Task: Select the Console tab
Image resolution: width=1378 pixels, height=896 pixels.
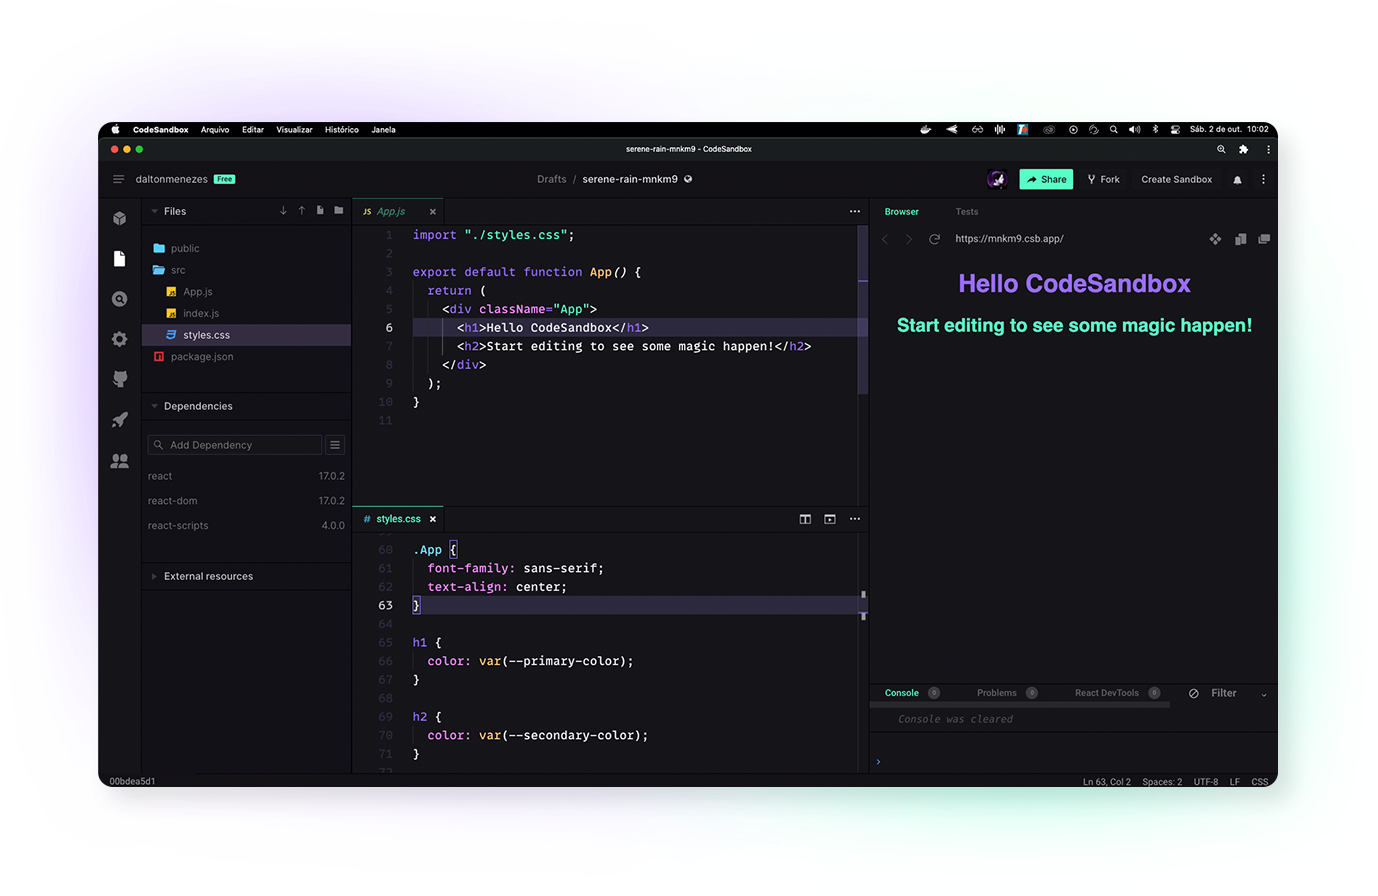Action: pyautogui.click(x=902, y=693)
